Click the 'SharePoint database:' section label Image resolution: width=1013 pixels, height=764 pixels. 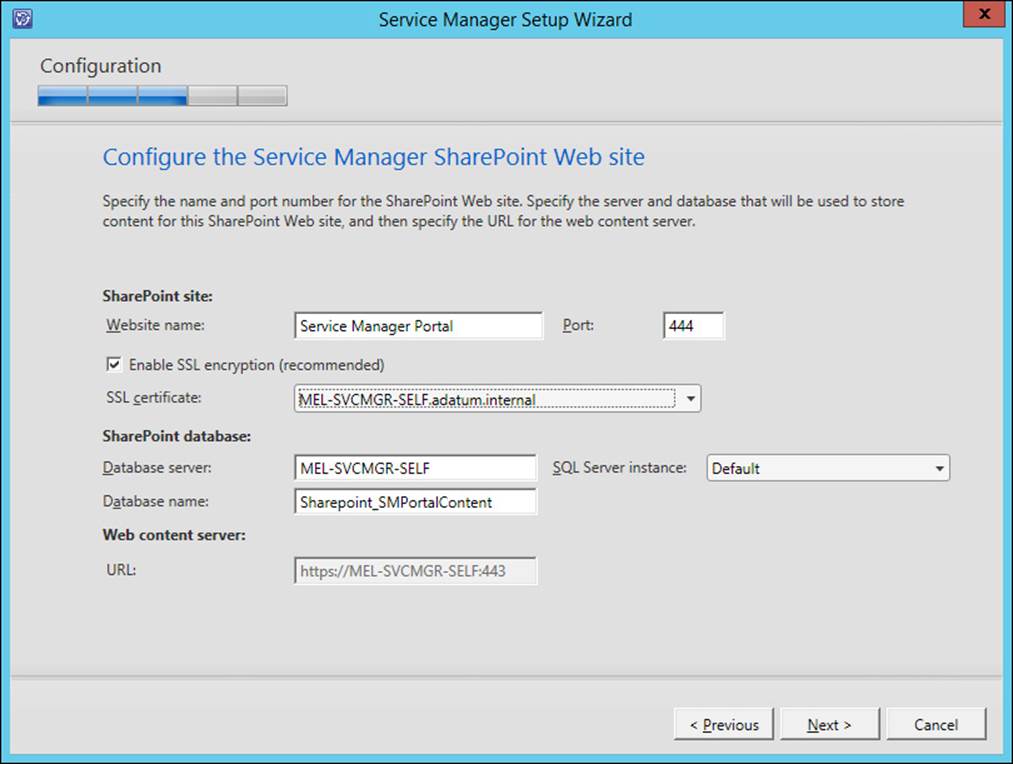[176, 437]
